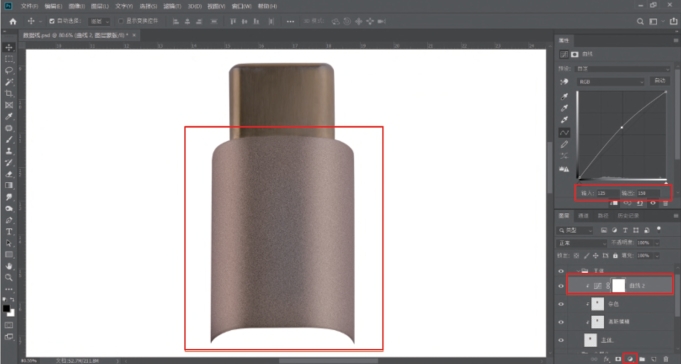This screenshot has width=681, height=364.
Task: Select the Zoom magnifier tool
Action: (x=9, y=278)
